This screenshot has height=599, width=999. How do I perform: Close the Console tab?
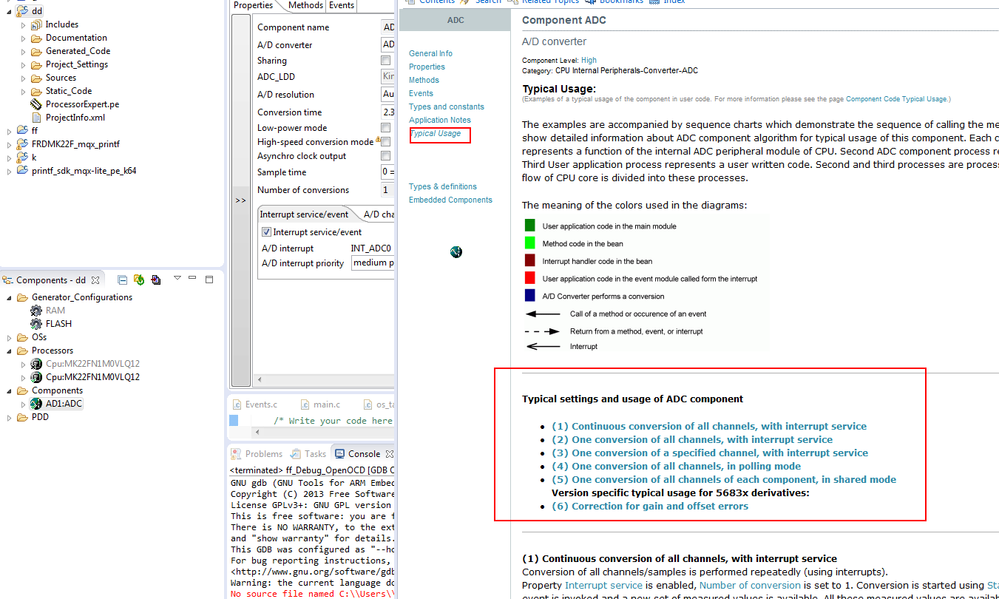pyautogui.click(x=389, y=454)
